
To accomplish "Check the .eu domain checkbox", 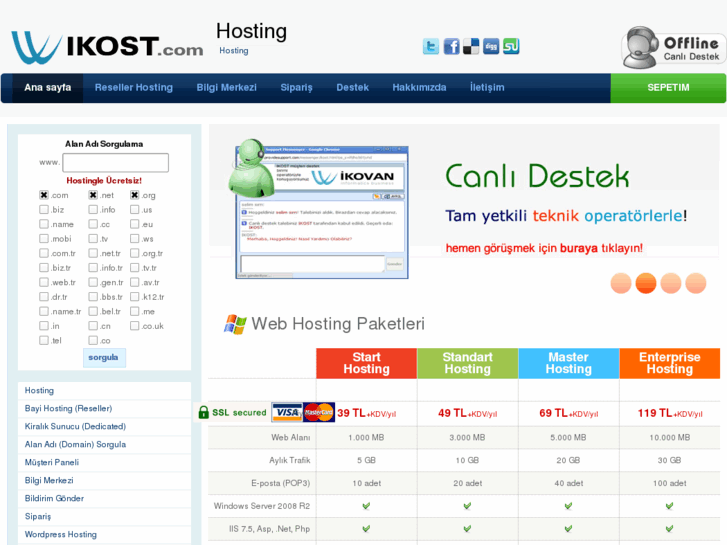I will (134, 224).
